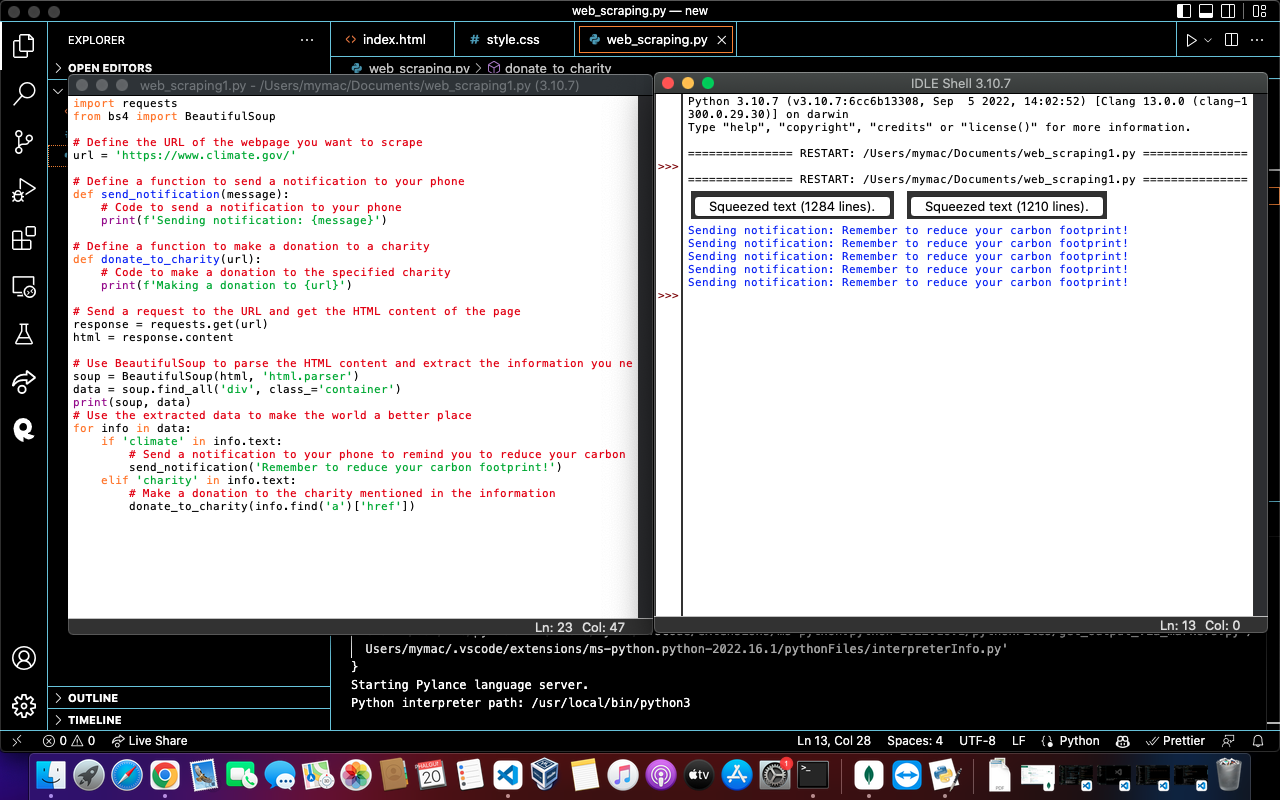Click the url = 'https://www.climate.gov/' line
The image size is (1280, 800).
[185, 155]
